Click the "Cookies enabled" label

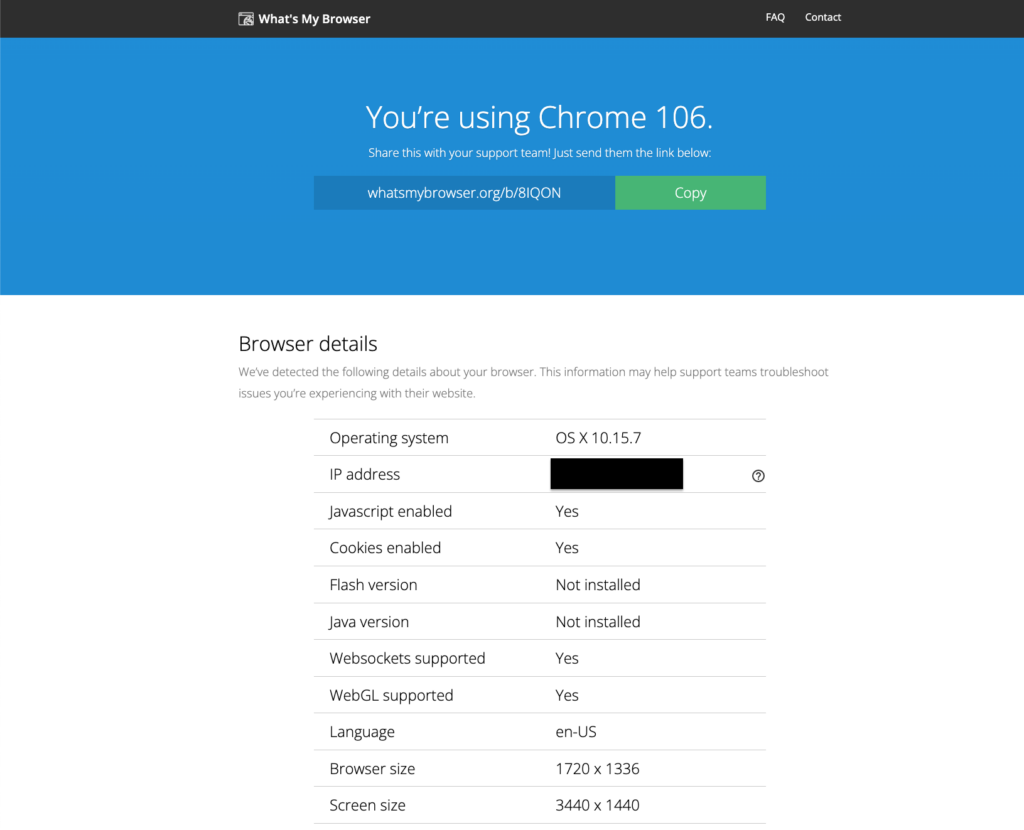tap(385, 548)
